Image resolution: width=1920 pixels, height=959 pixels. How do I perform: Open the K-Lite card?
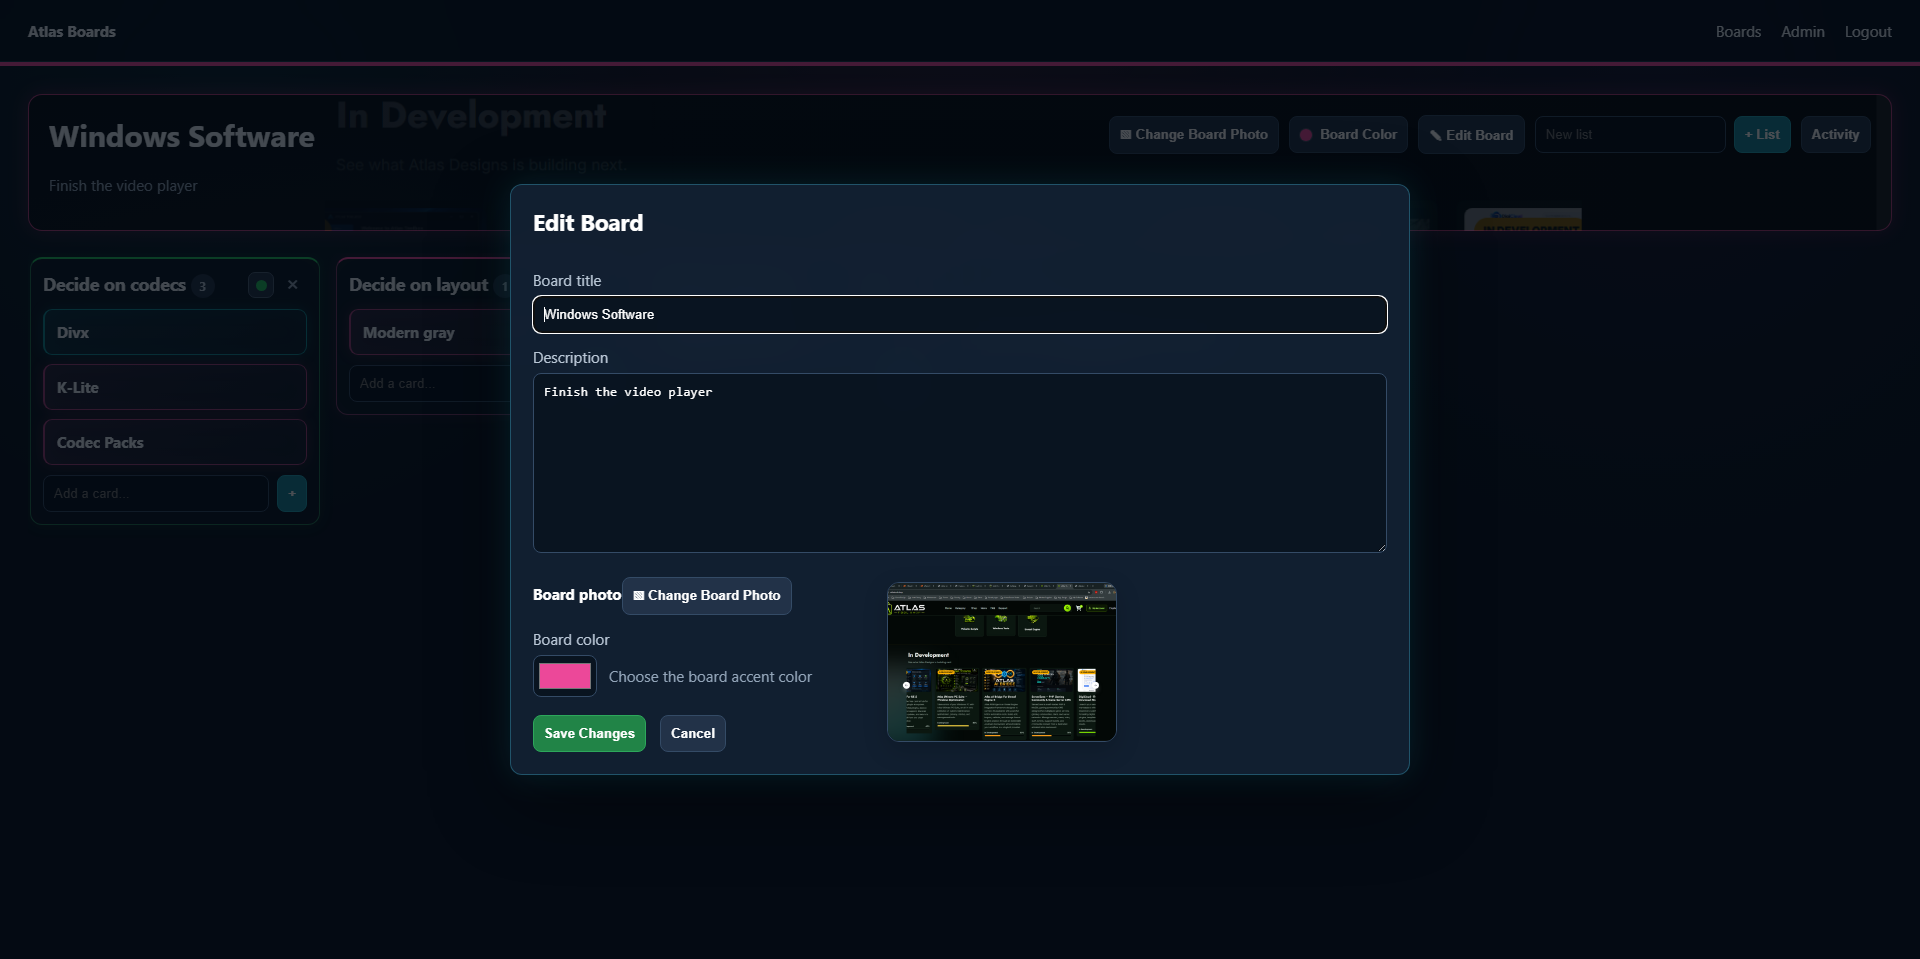tap(175, 387)
